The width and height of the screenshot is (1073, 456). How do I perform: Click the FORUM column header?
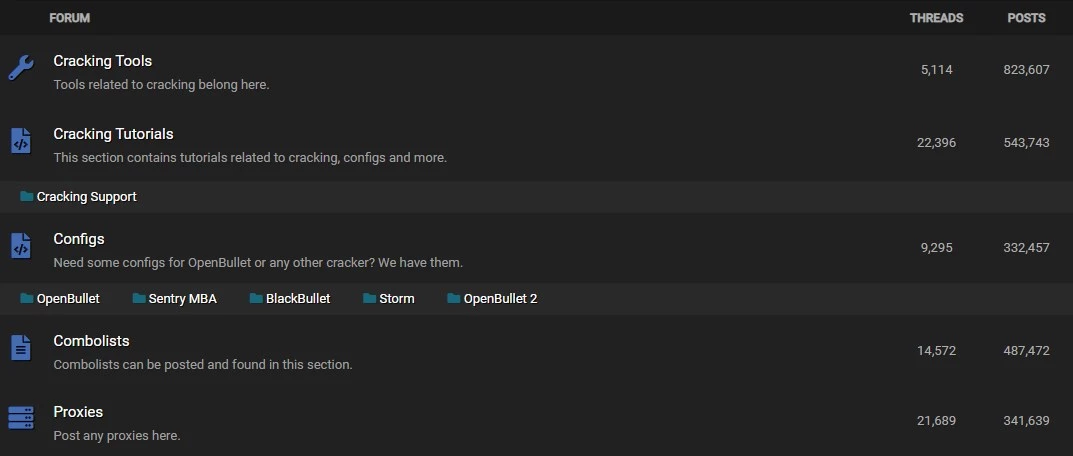coord(69,18)
